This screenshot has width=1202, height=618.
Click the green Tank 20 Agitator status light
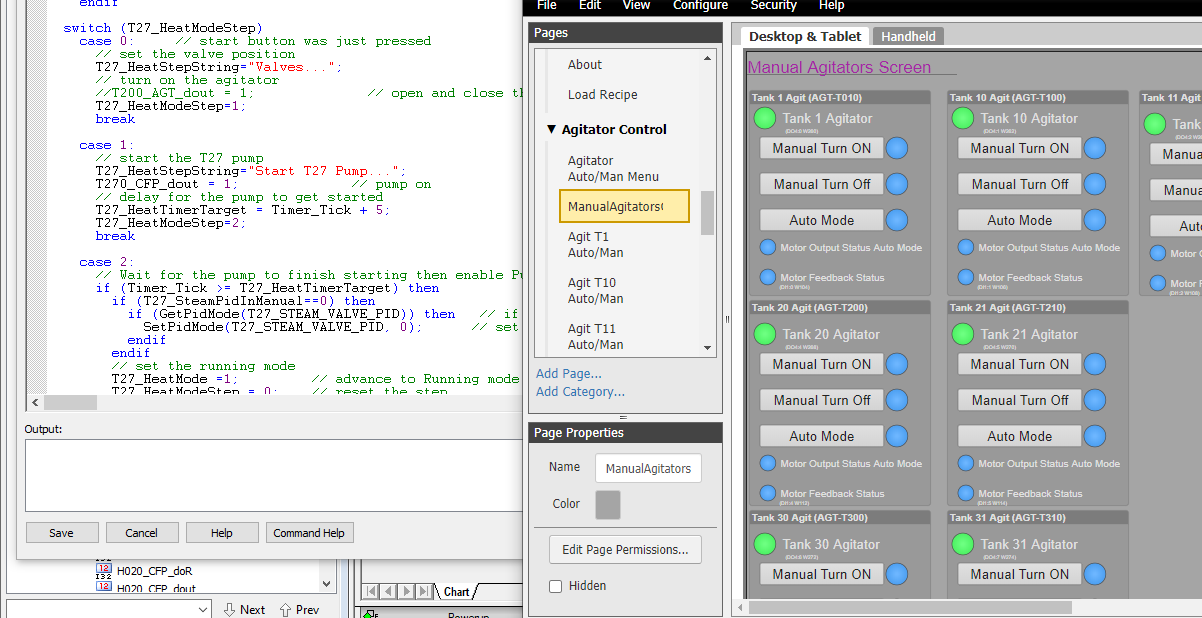(x=765, y=334)
